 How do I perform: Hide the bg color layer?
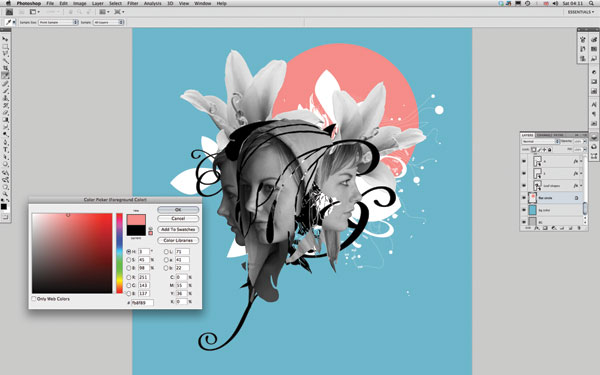524,210
